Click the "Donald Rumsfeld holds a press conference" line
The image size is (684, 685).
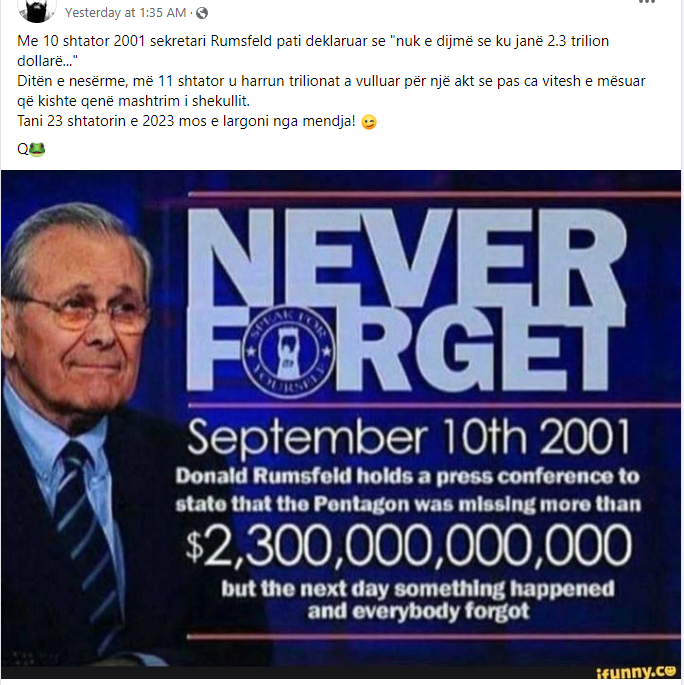point(408,476)
